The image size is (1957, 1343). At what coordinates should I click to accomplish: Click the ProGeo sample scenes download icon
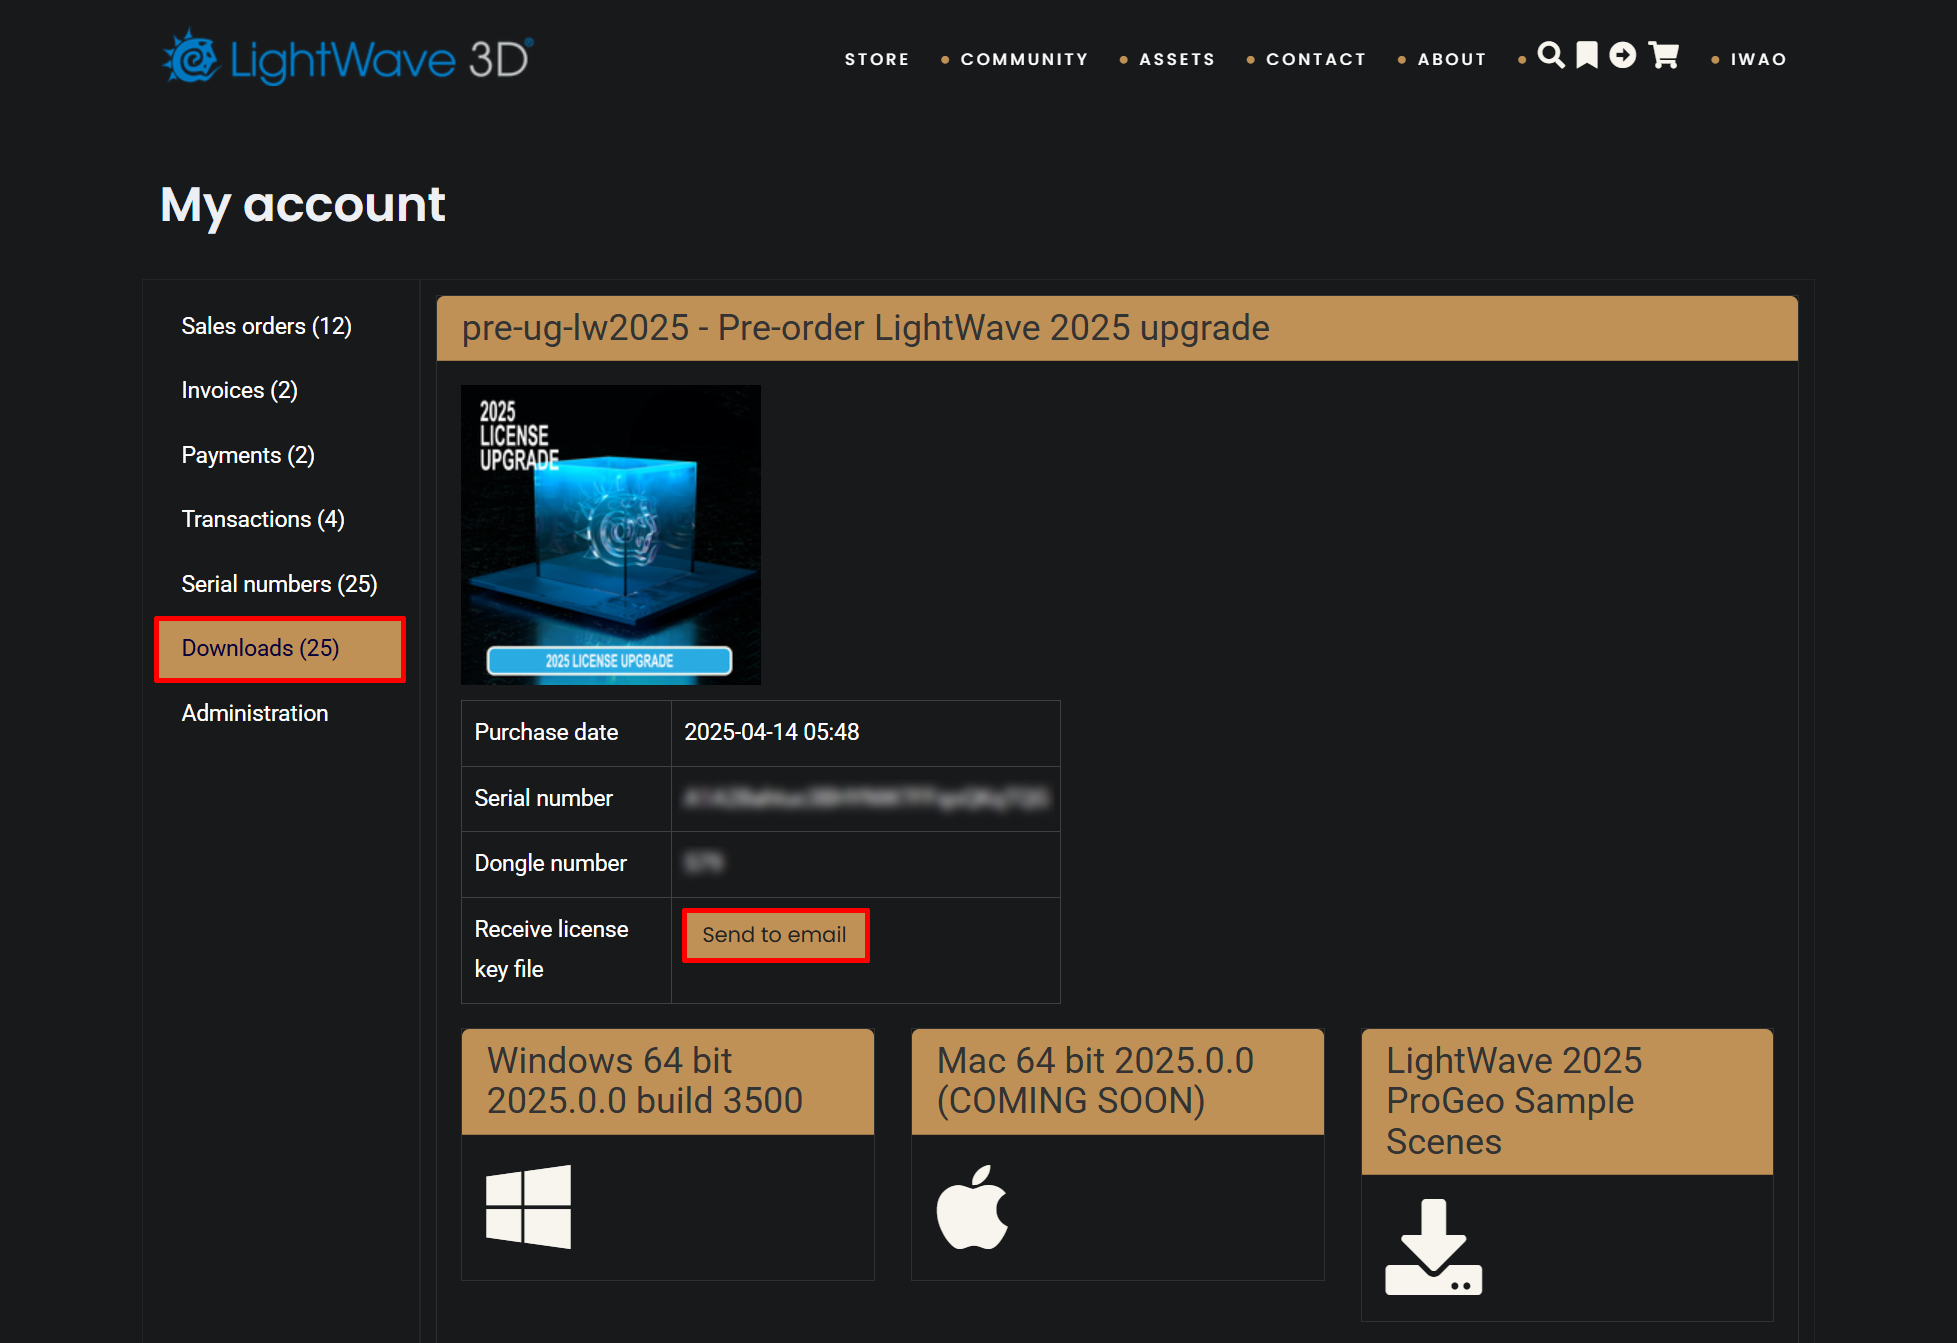[x=1433, y=1247]
